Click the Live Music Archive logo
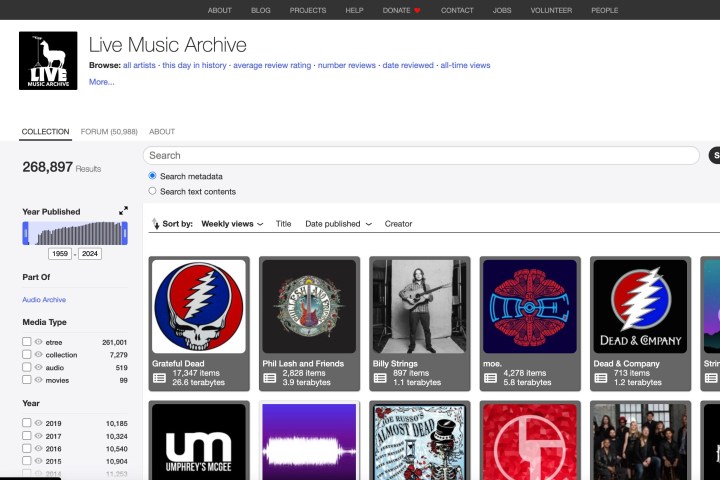The image size is (720, 480). pyautogui.click(x=48, y=61)
